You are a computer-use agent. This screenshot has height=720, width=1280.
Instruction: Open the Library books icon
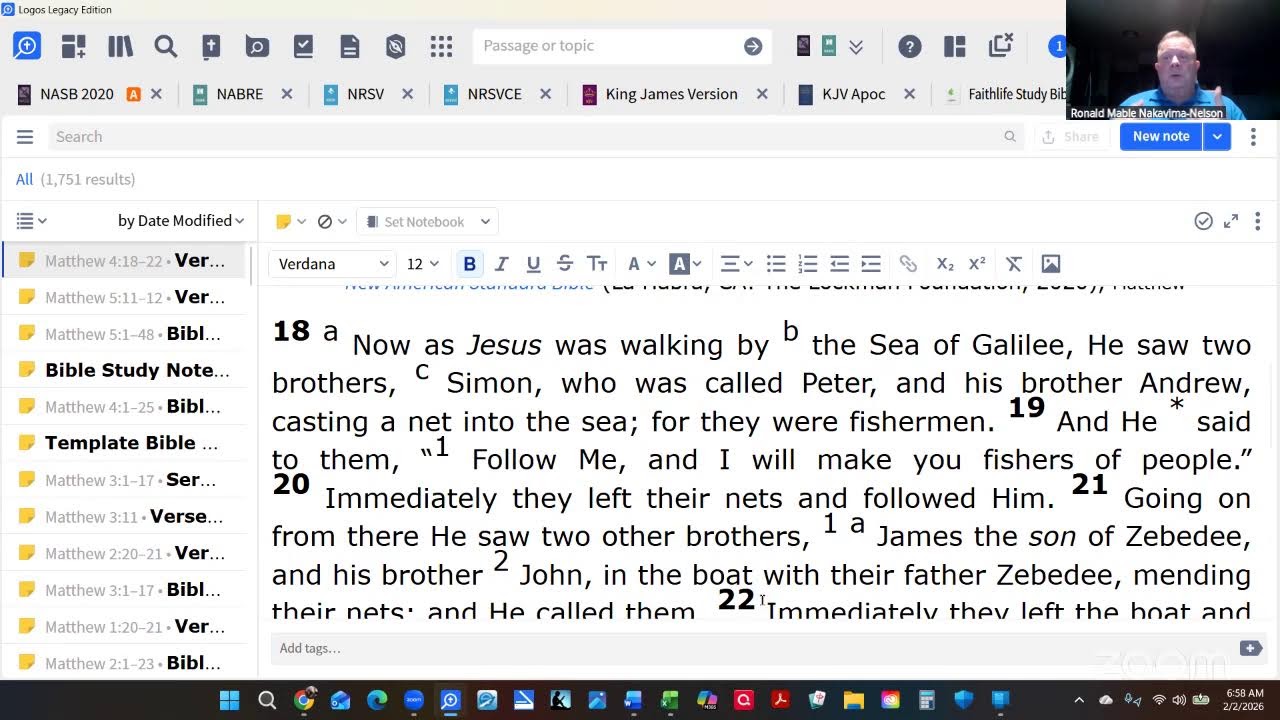[x=120, y=46]
